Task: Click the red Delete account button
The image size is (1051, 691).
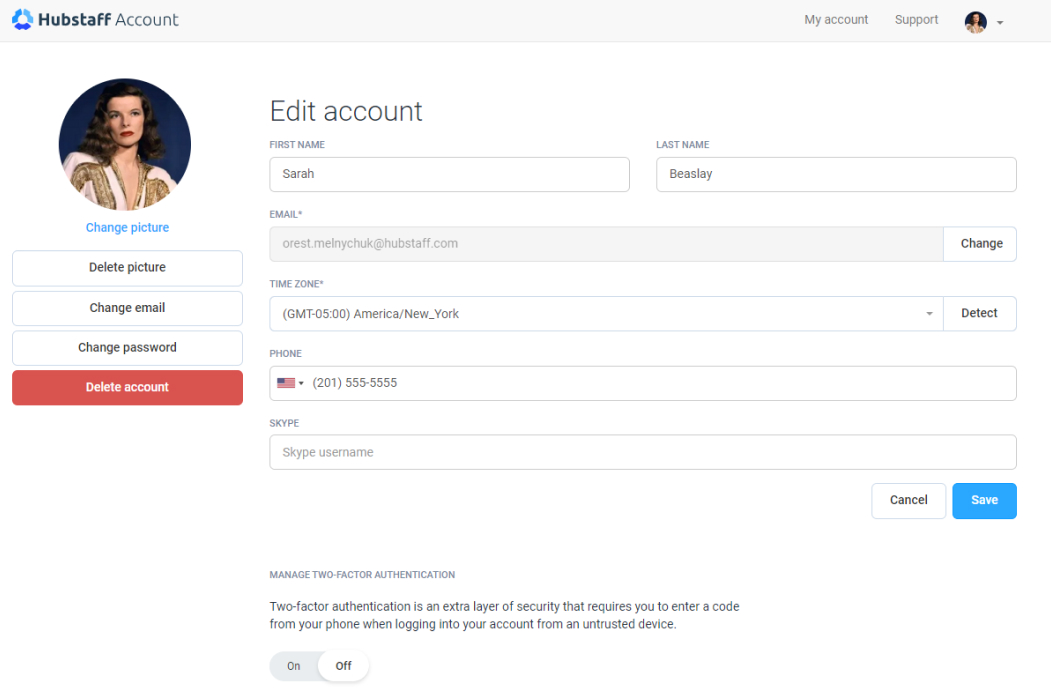Action: 127,387
